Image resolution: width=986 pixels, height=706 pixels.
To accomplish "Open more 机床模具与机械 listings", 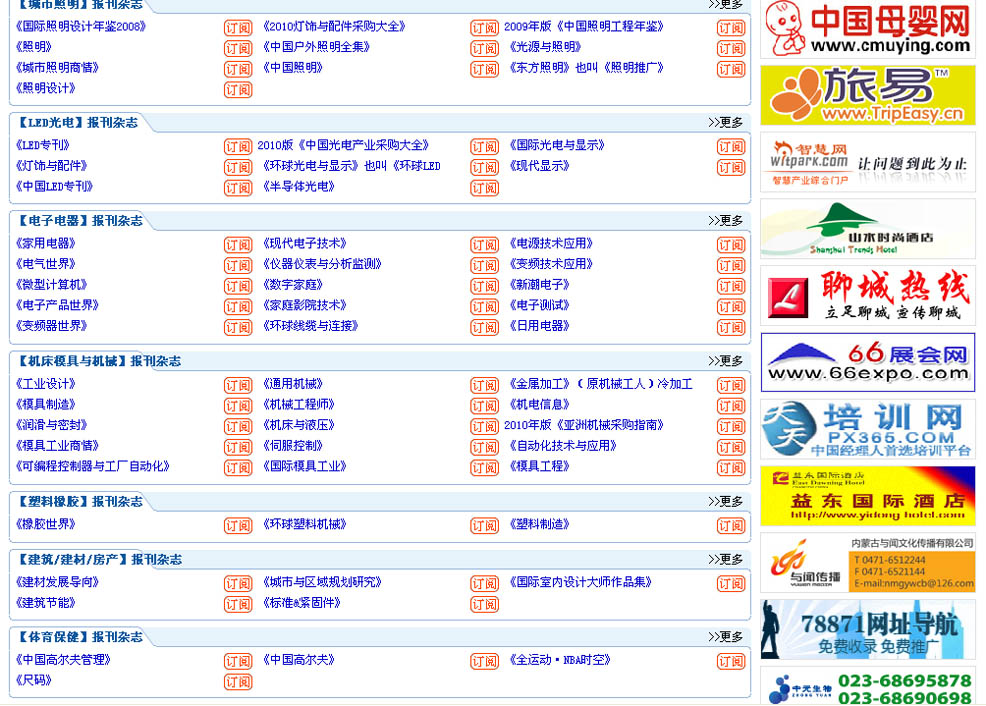I will point(726,360).
